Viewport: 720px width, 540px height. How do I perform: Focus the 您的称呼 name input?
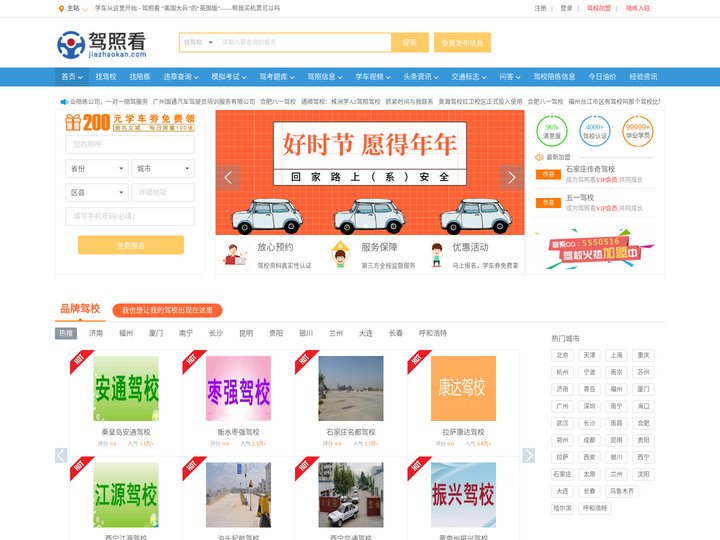[x=130, y=144]
